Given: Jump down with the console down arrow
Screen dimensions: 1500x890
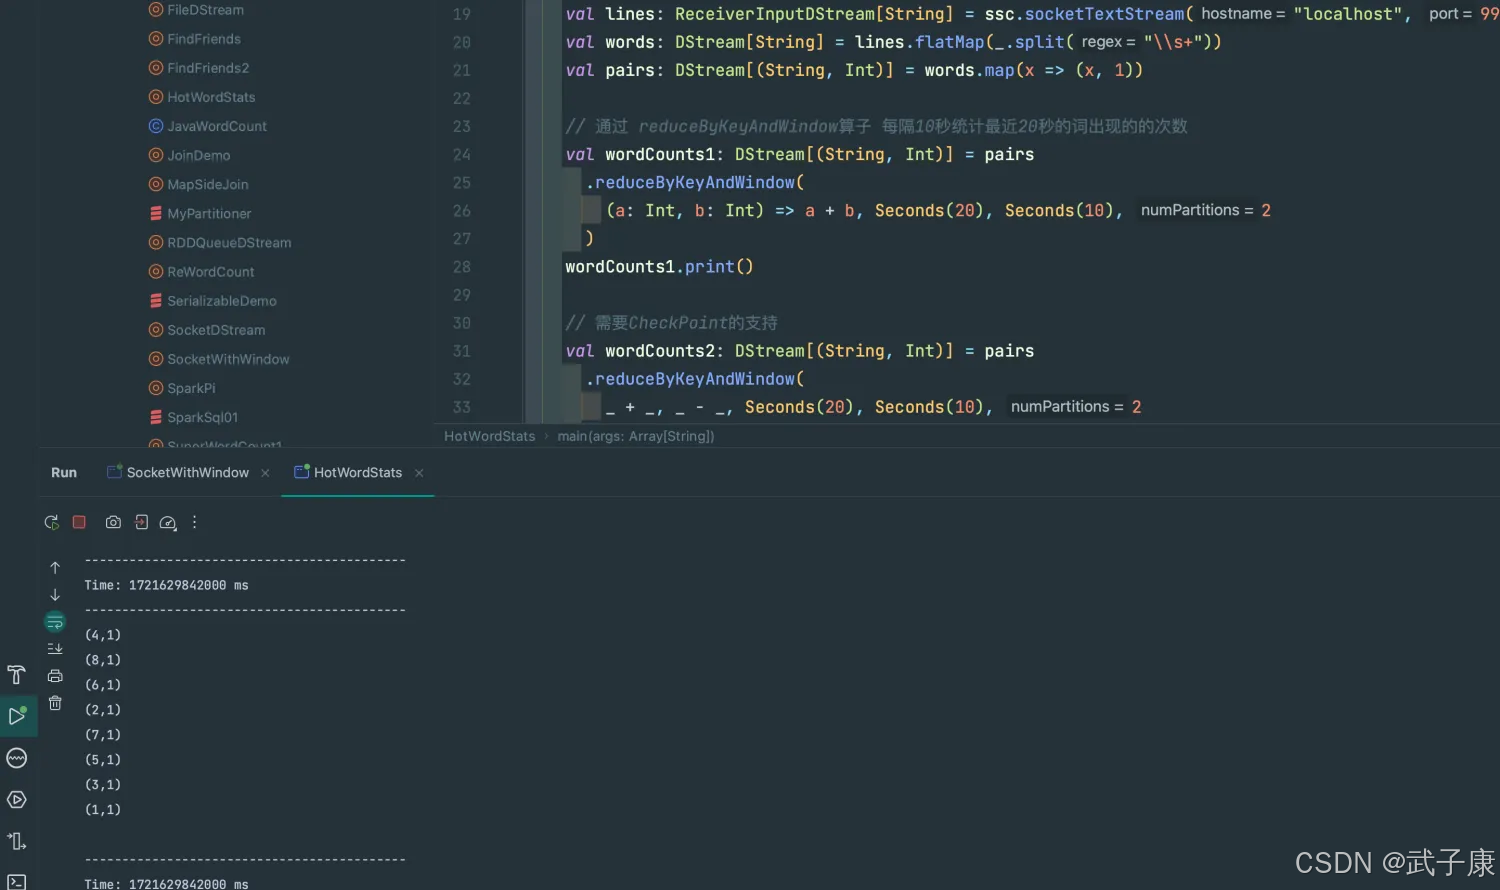Looking at the screenshot, I should pos(55,595).
